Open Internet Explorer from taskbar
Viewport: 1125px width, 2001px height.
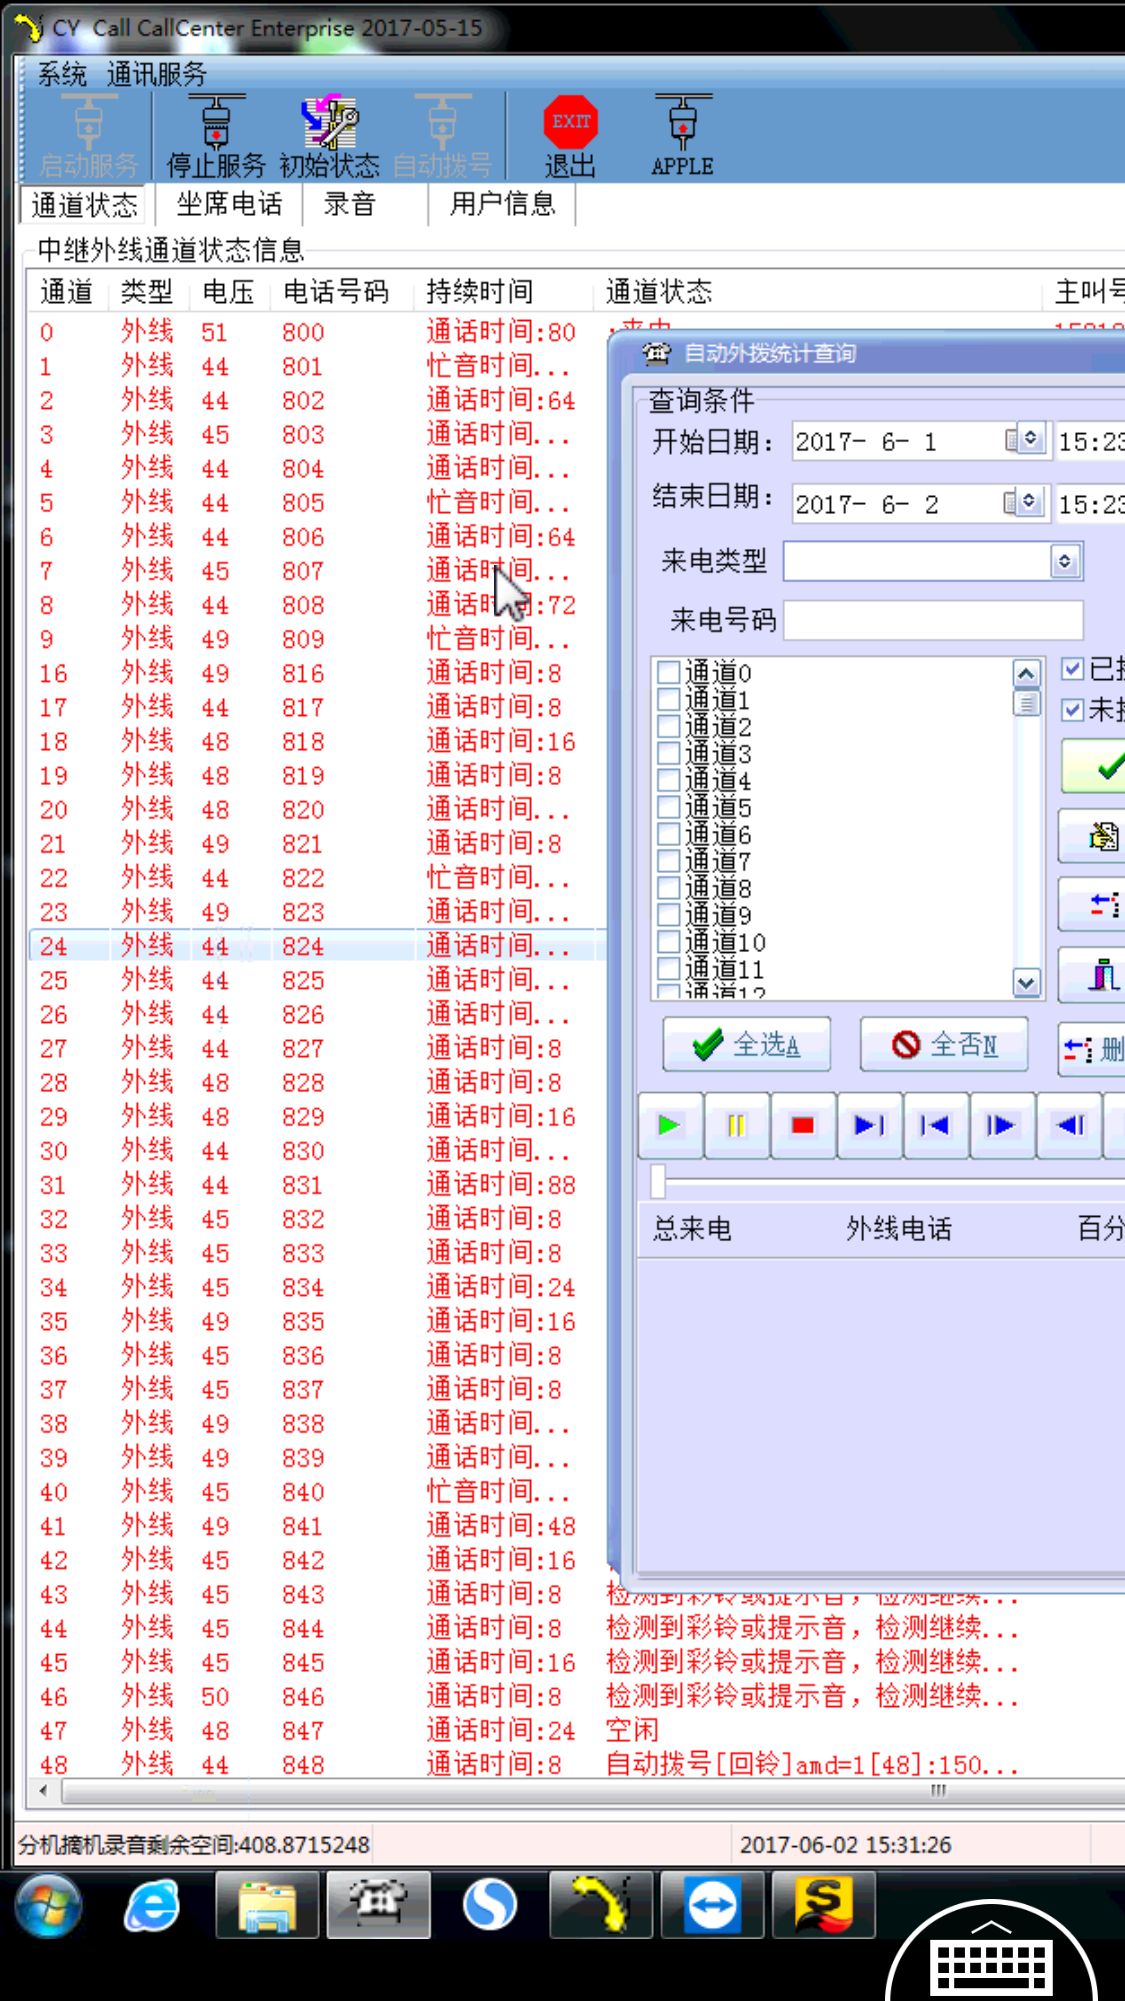tap(152, 1905)
